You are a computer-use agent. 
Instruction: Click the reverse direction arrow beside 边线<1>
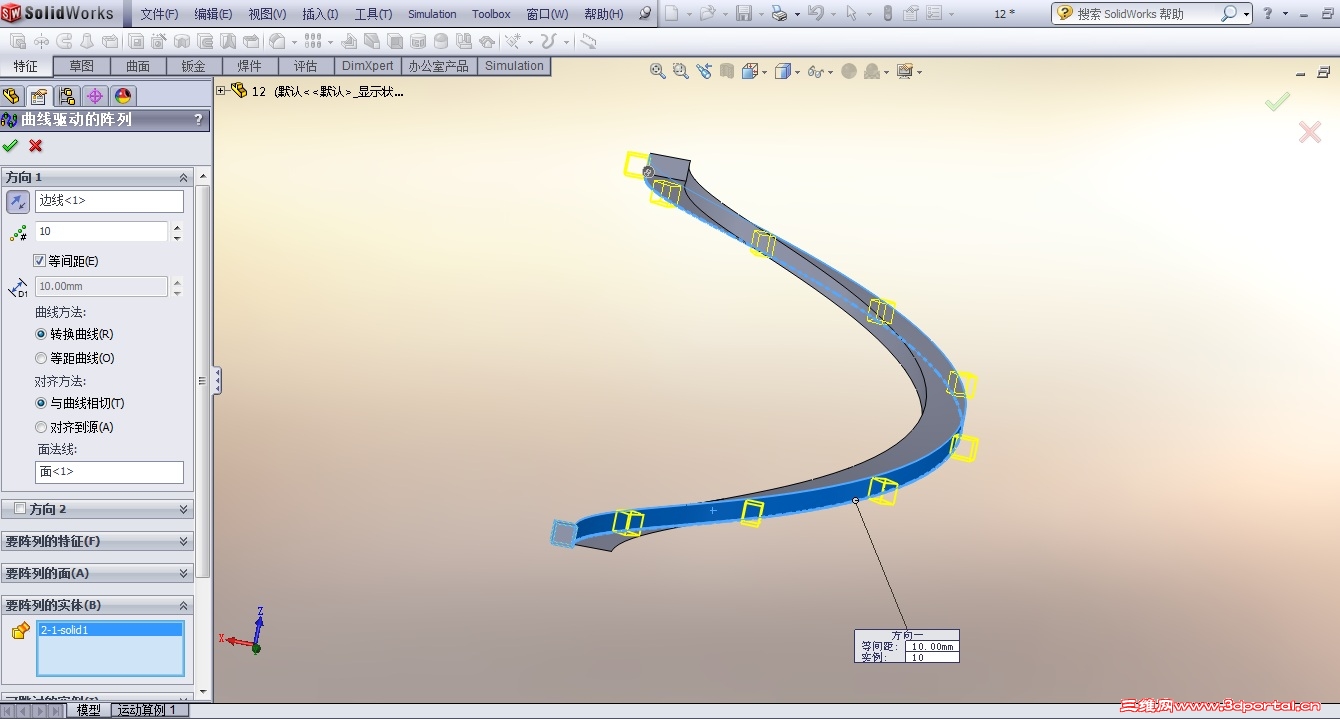pyautogui.click(x=18, y=202)
